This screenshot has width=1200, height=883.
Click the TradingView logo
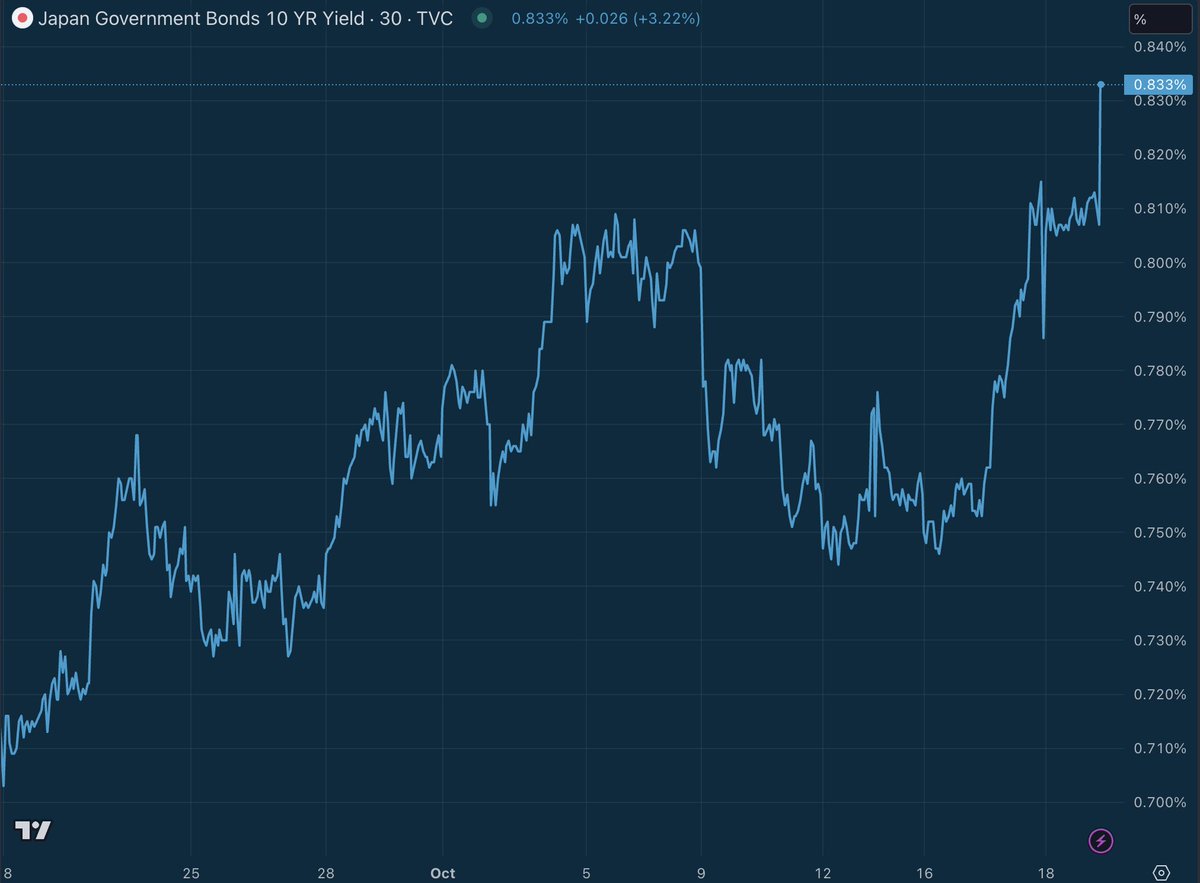coord(33,830)
